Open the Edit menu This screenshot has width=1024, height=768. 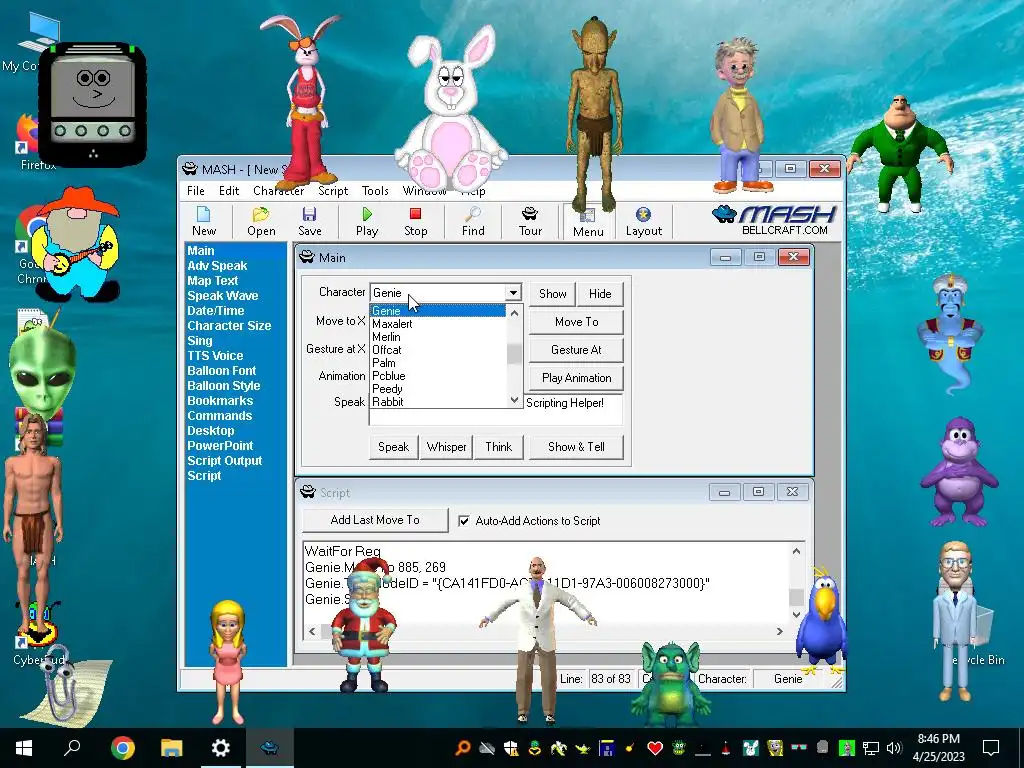(x=229, y=191)
